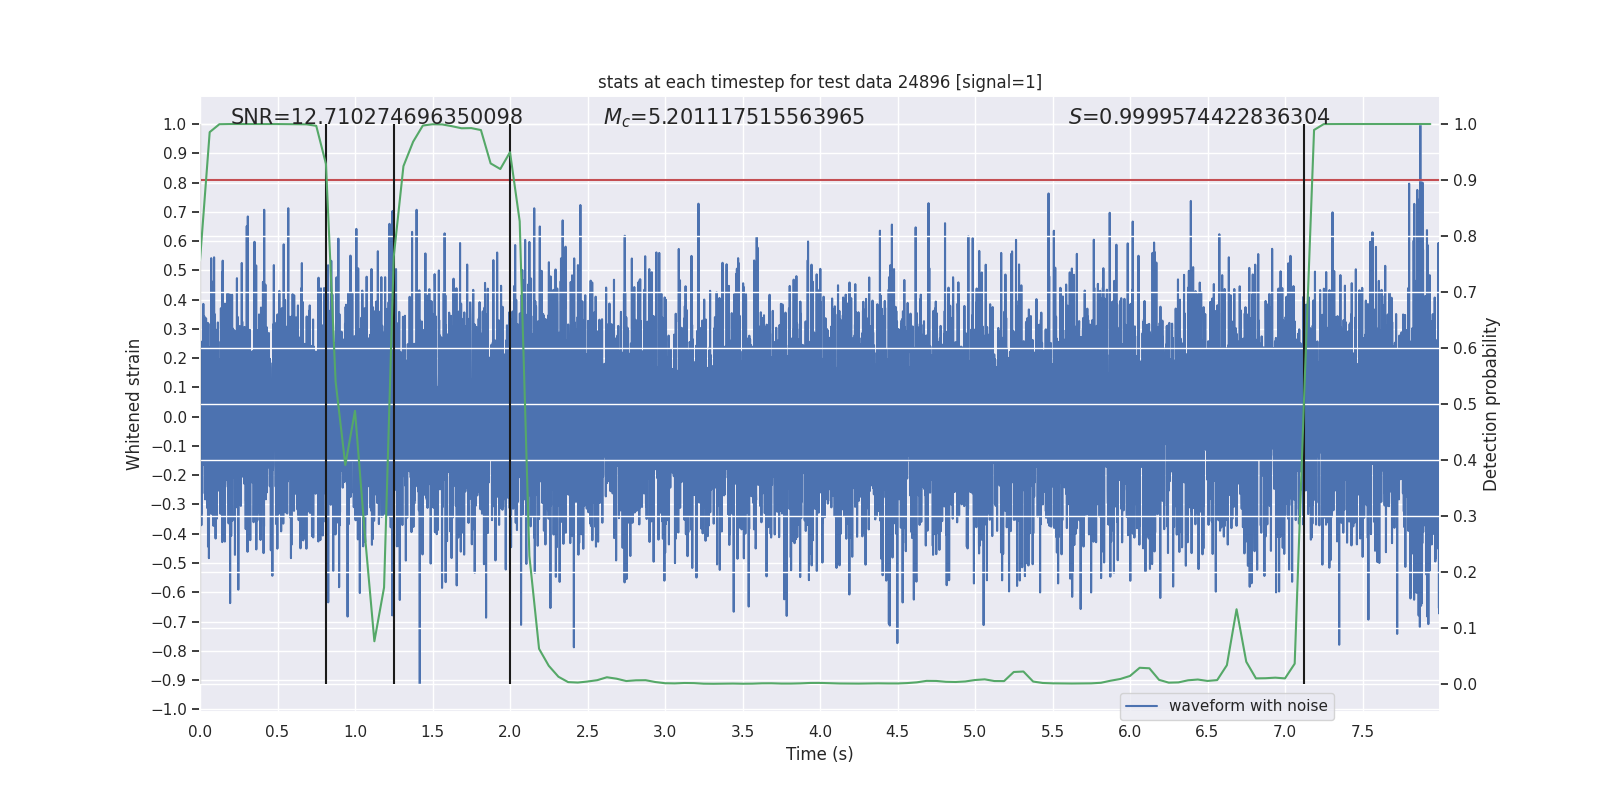Viewport: 1600px width, 800px height.
Task: Click the black vertical marker at 2.0 seconds
Action: click(510, 404)
